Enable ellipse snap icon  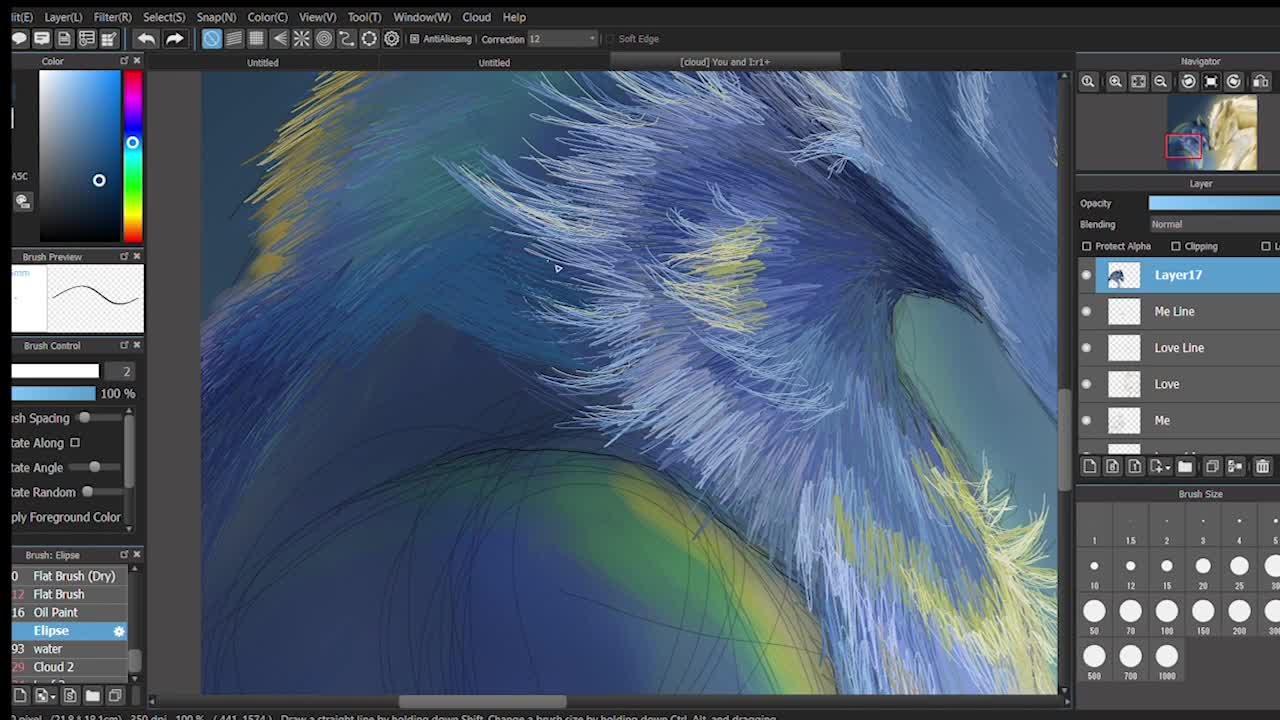pos(369,39)
